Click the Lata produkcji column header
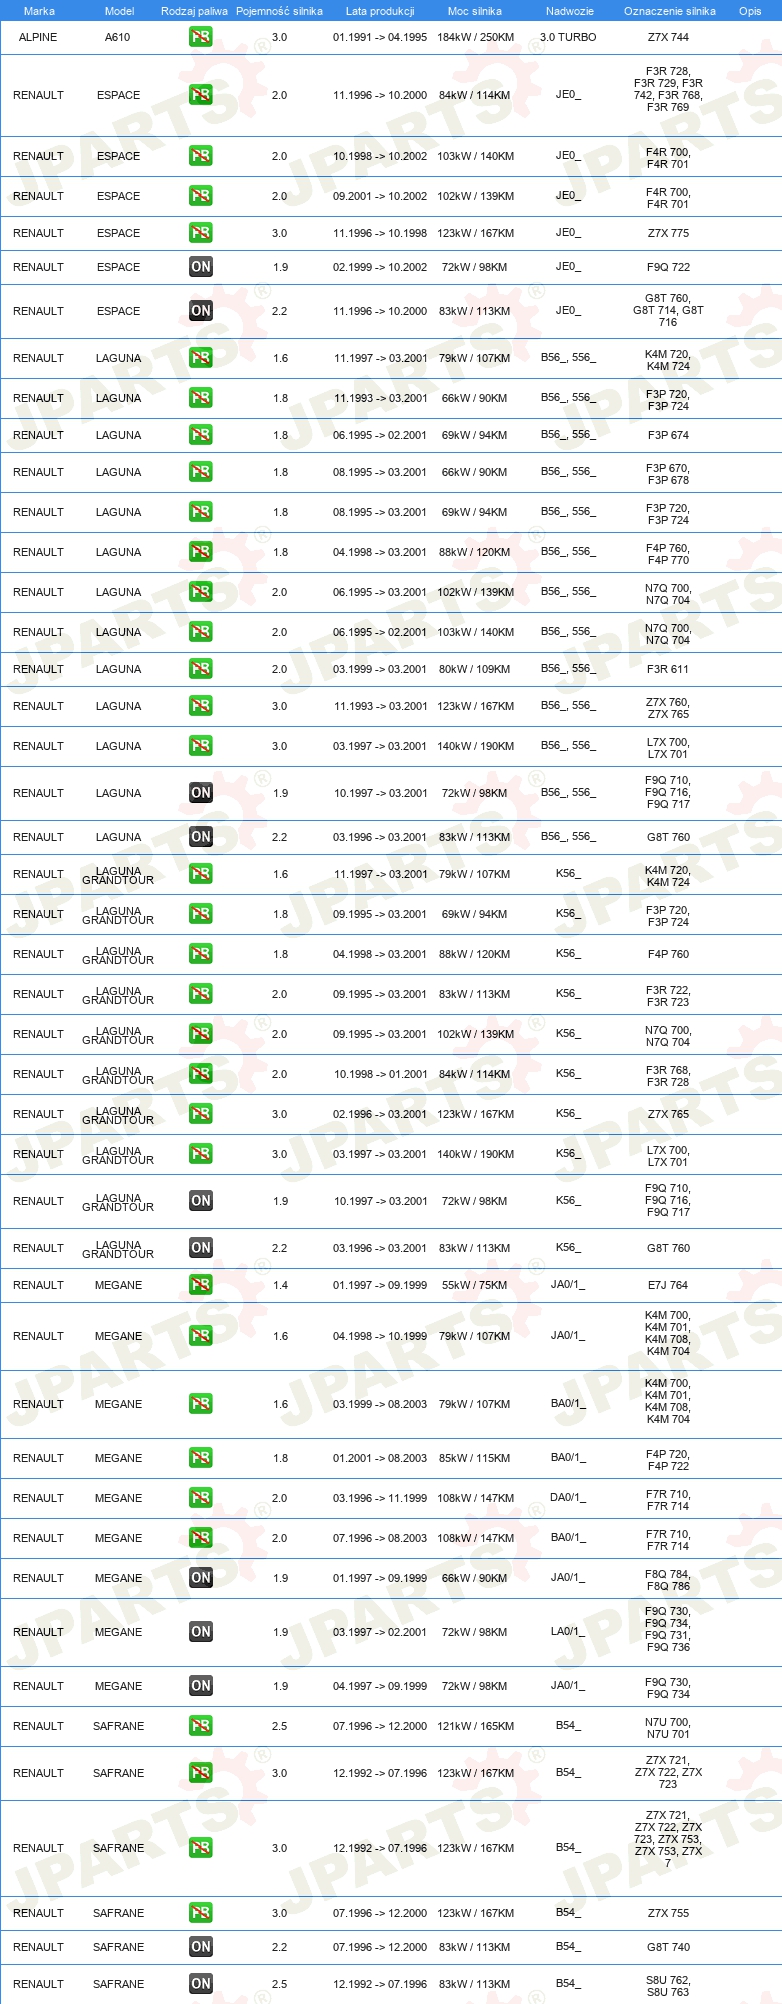 [380, 11]
